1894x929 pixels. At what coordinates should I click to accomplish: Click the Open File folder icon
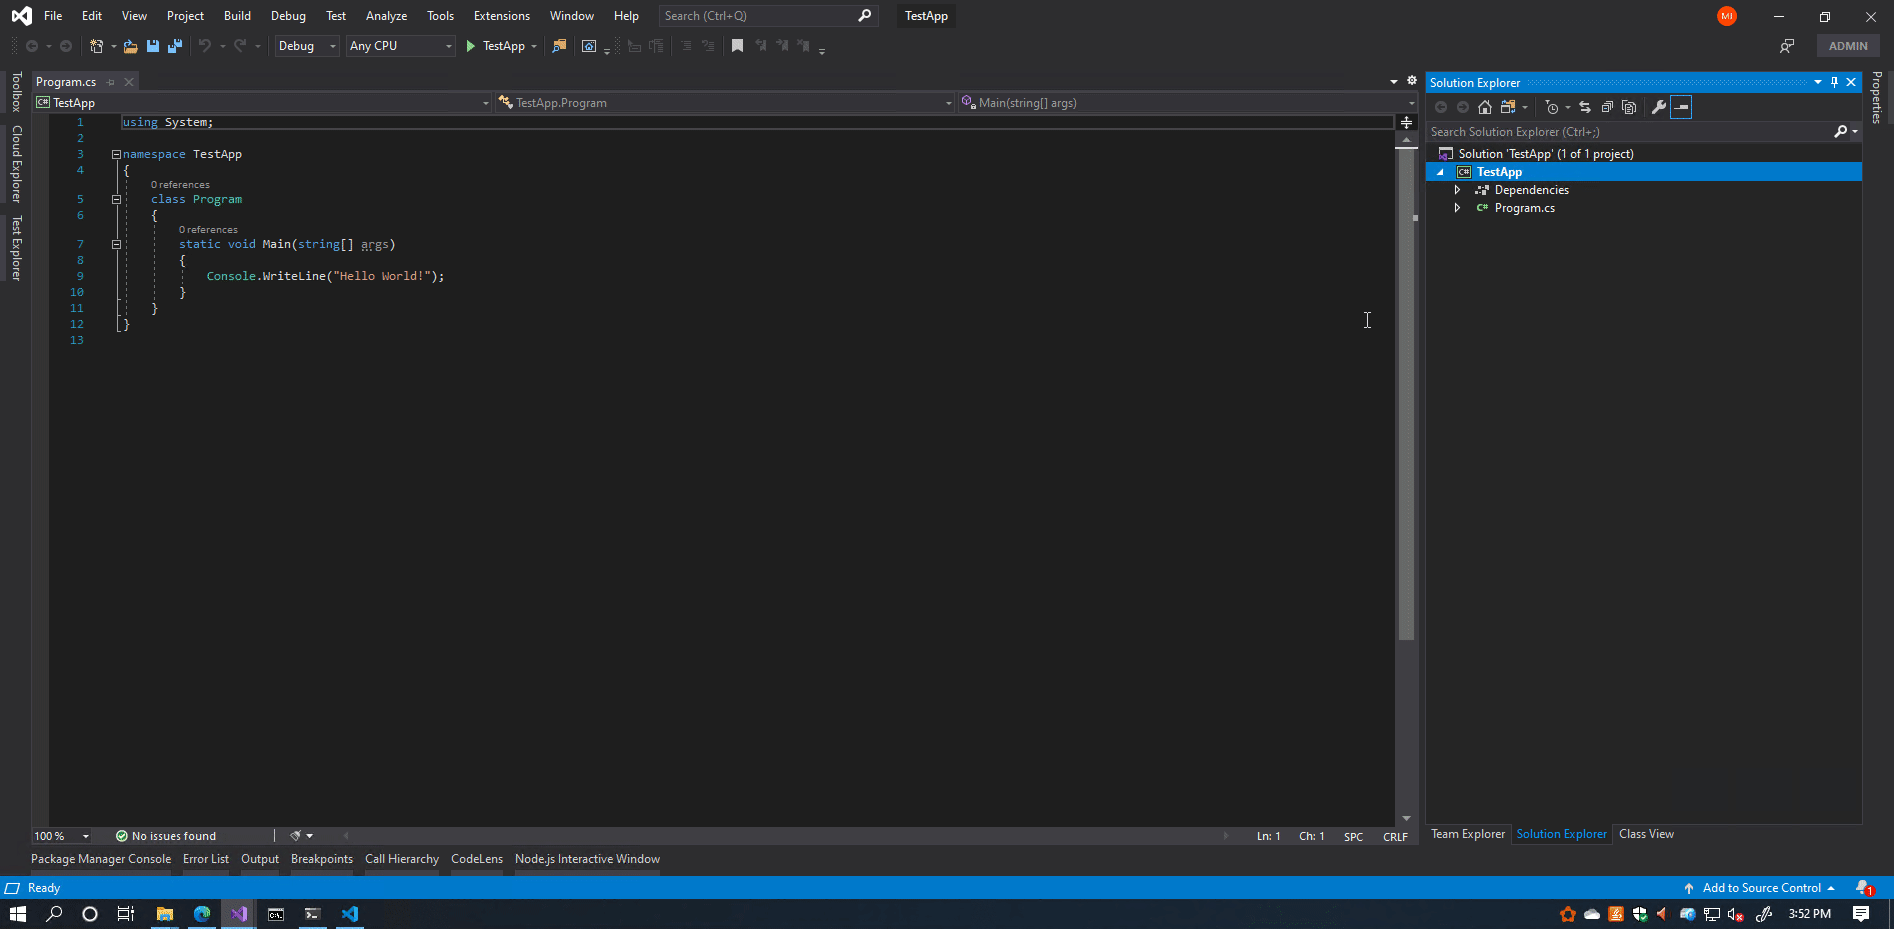point(130,46)
